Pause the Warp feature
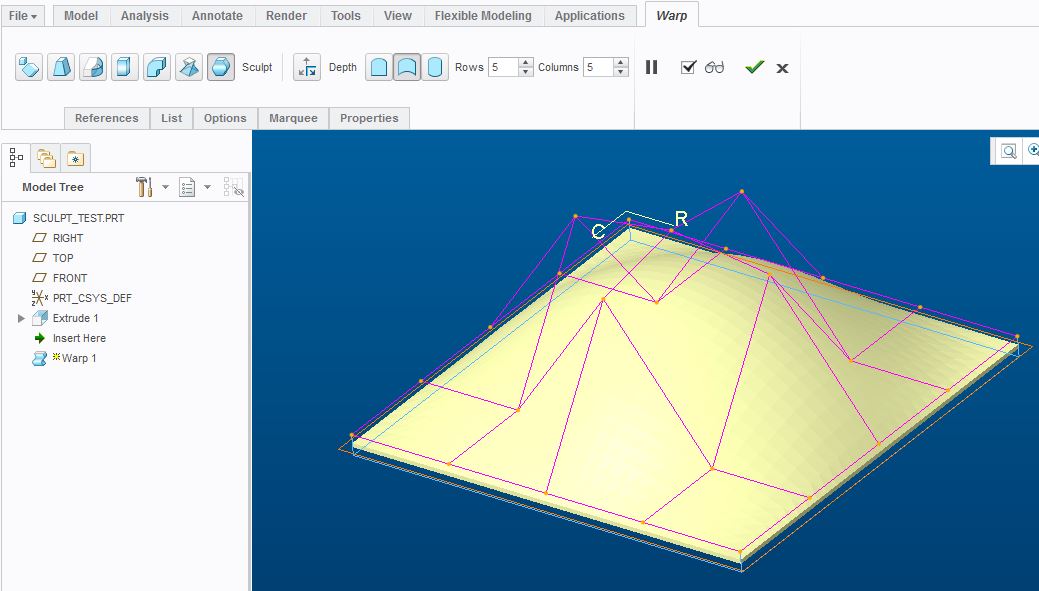The image size is (1039, 591). (651, 67)
